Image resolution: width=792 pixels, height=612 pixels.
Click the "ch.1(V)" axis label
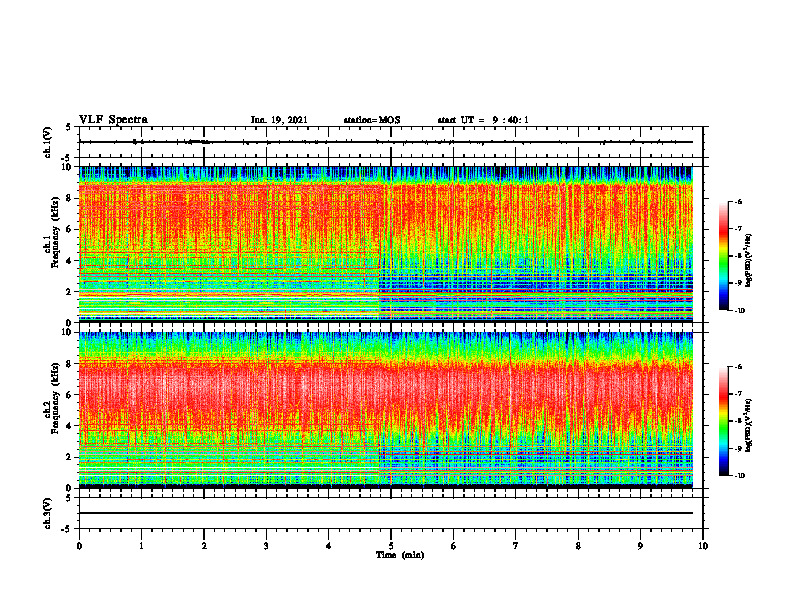[x=47, y=142]
